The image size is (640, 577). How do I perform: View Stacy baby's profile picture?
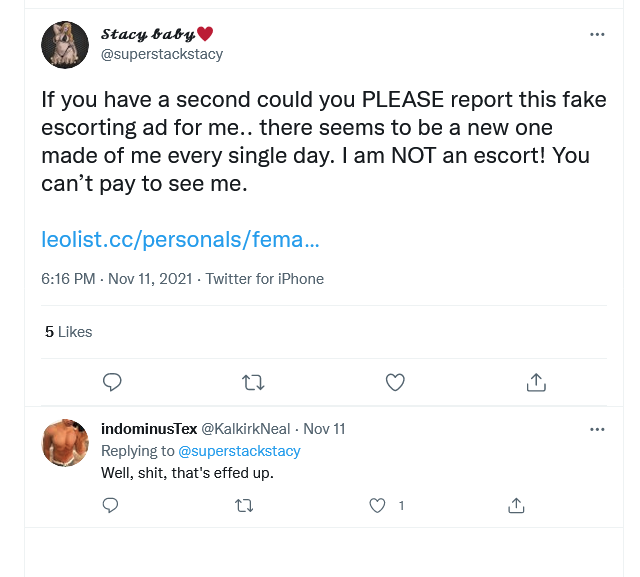pos(65,44)
